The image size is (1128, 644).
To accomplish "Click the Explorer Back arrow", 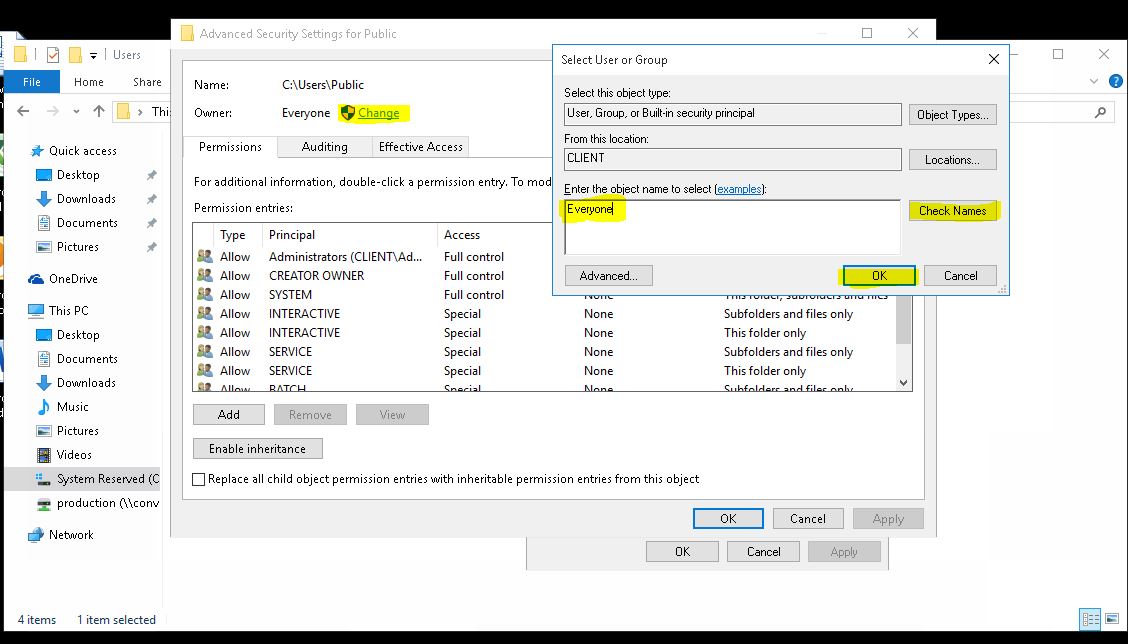I will pos(23,111).
